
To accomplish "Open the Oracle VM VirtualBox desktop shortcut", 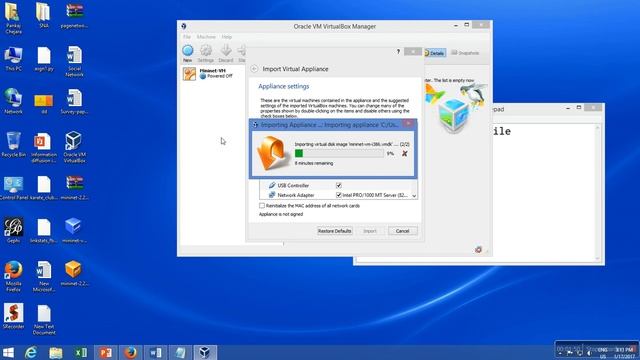I will [74, 147].
